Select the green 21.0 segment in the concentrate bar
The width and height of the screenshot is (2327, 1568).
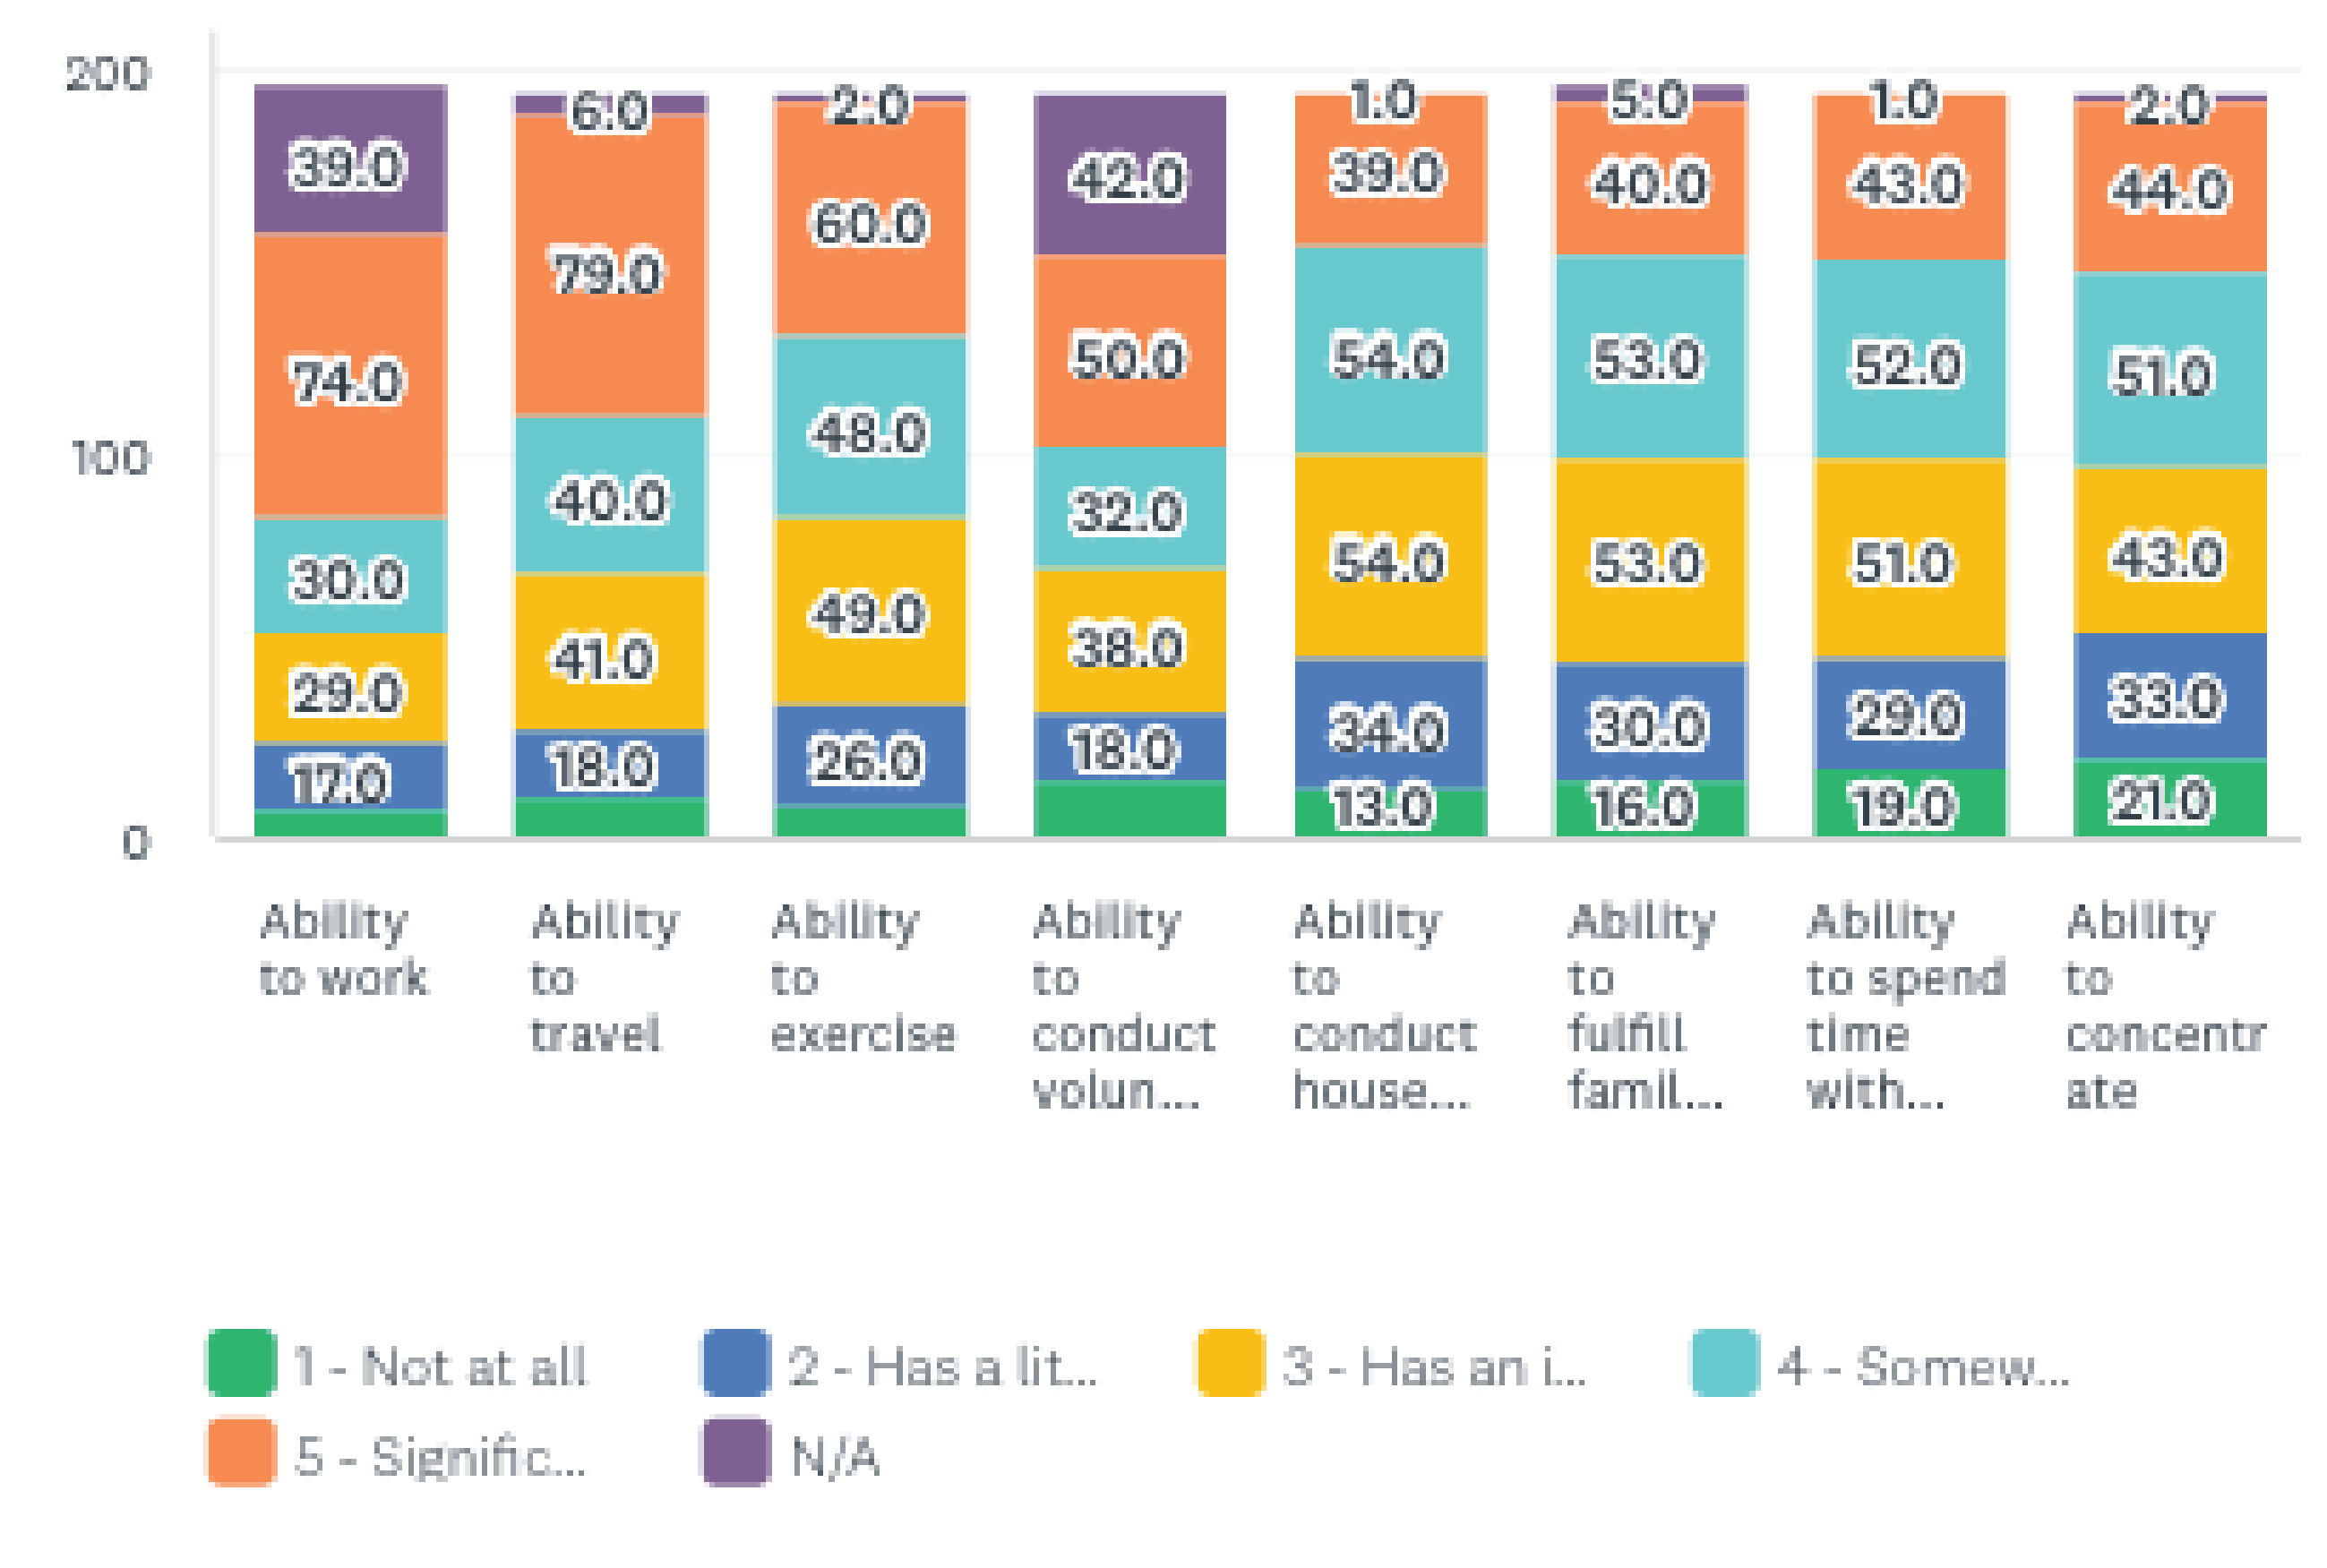[2169, 798]
